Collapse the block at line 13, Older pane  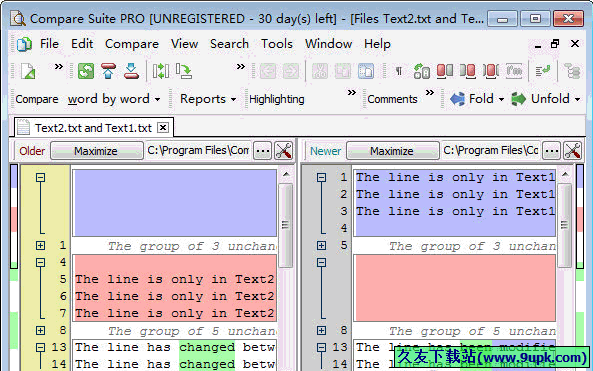[x=40, y=347]
